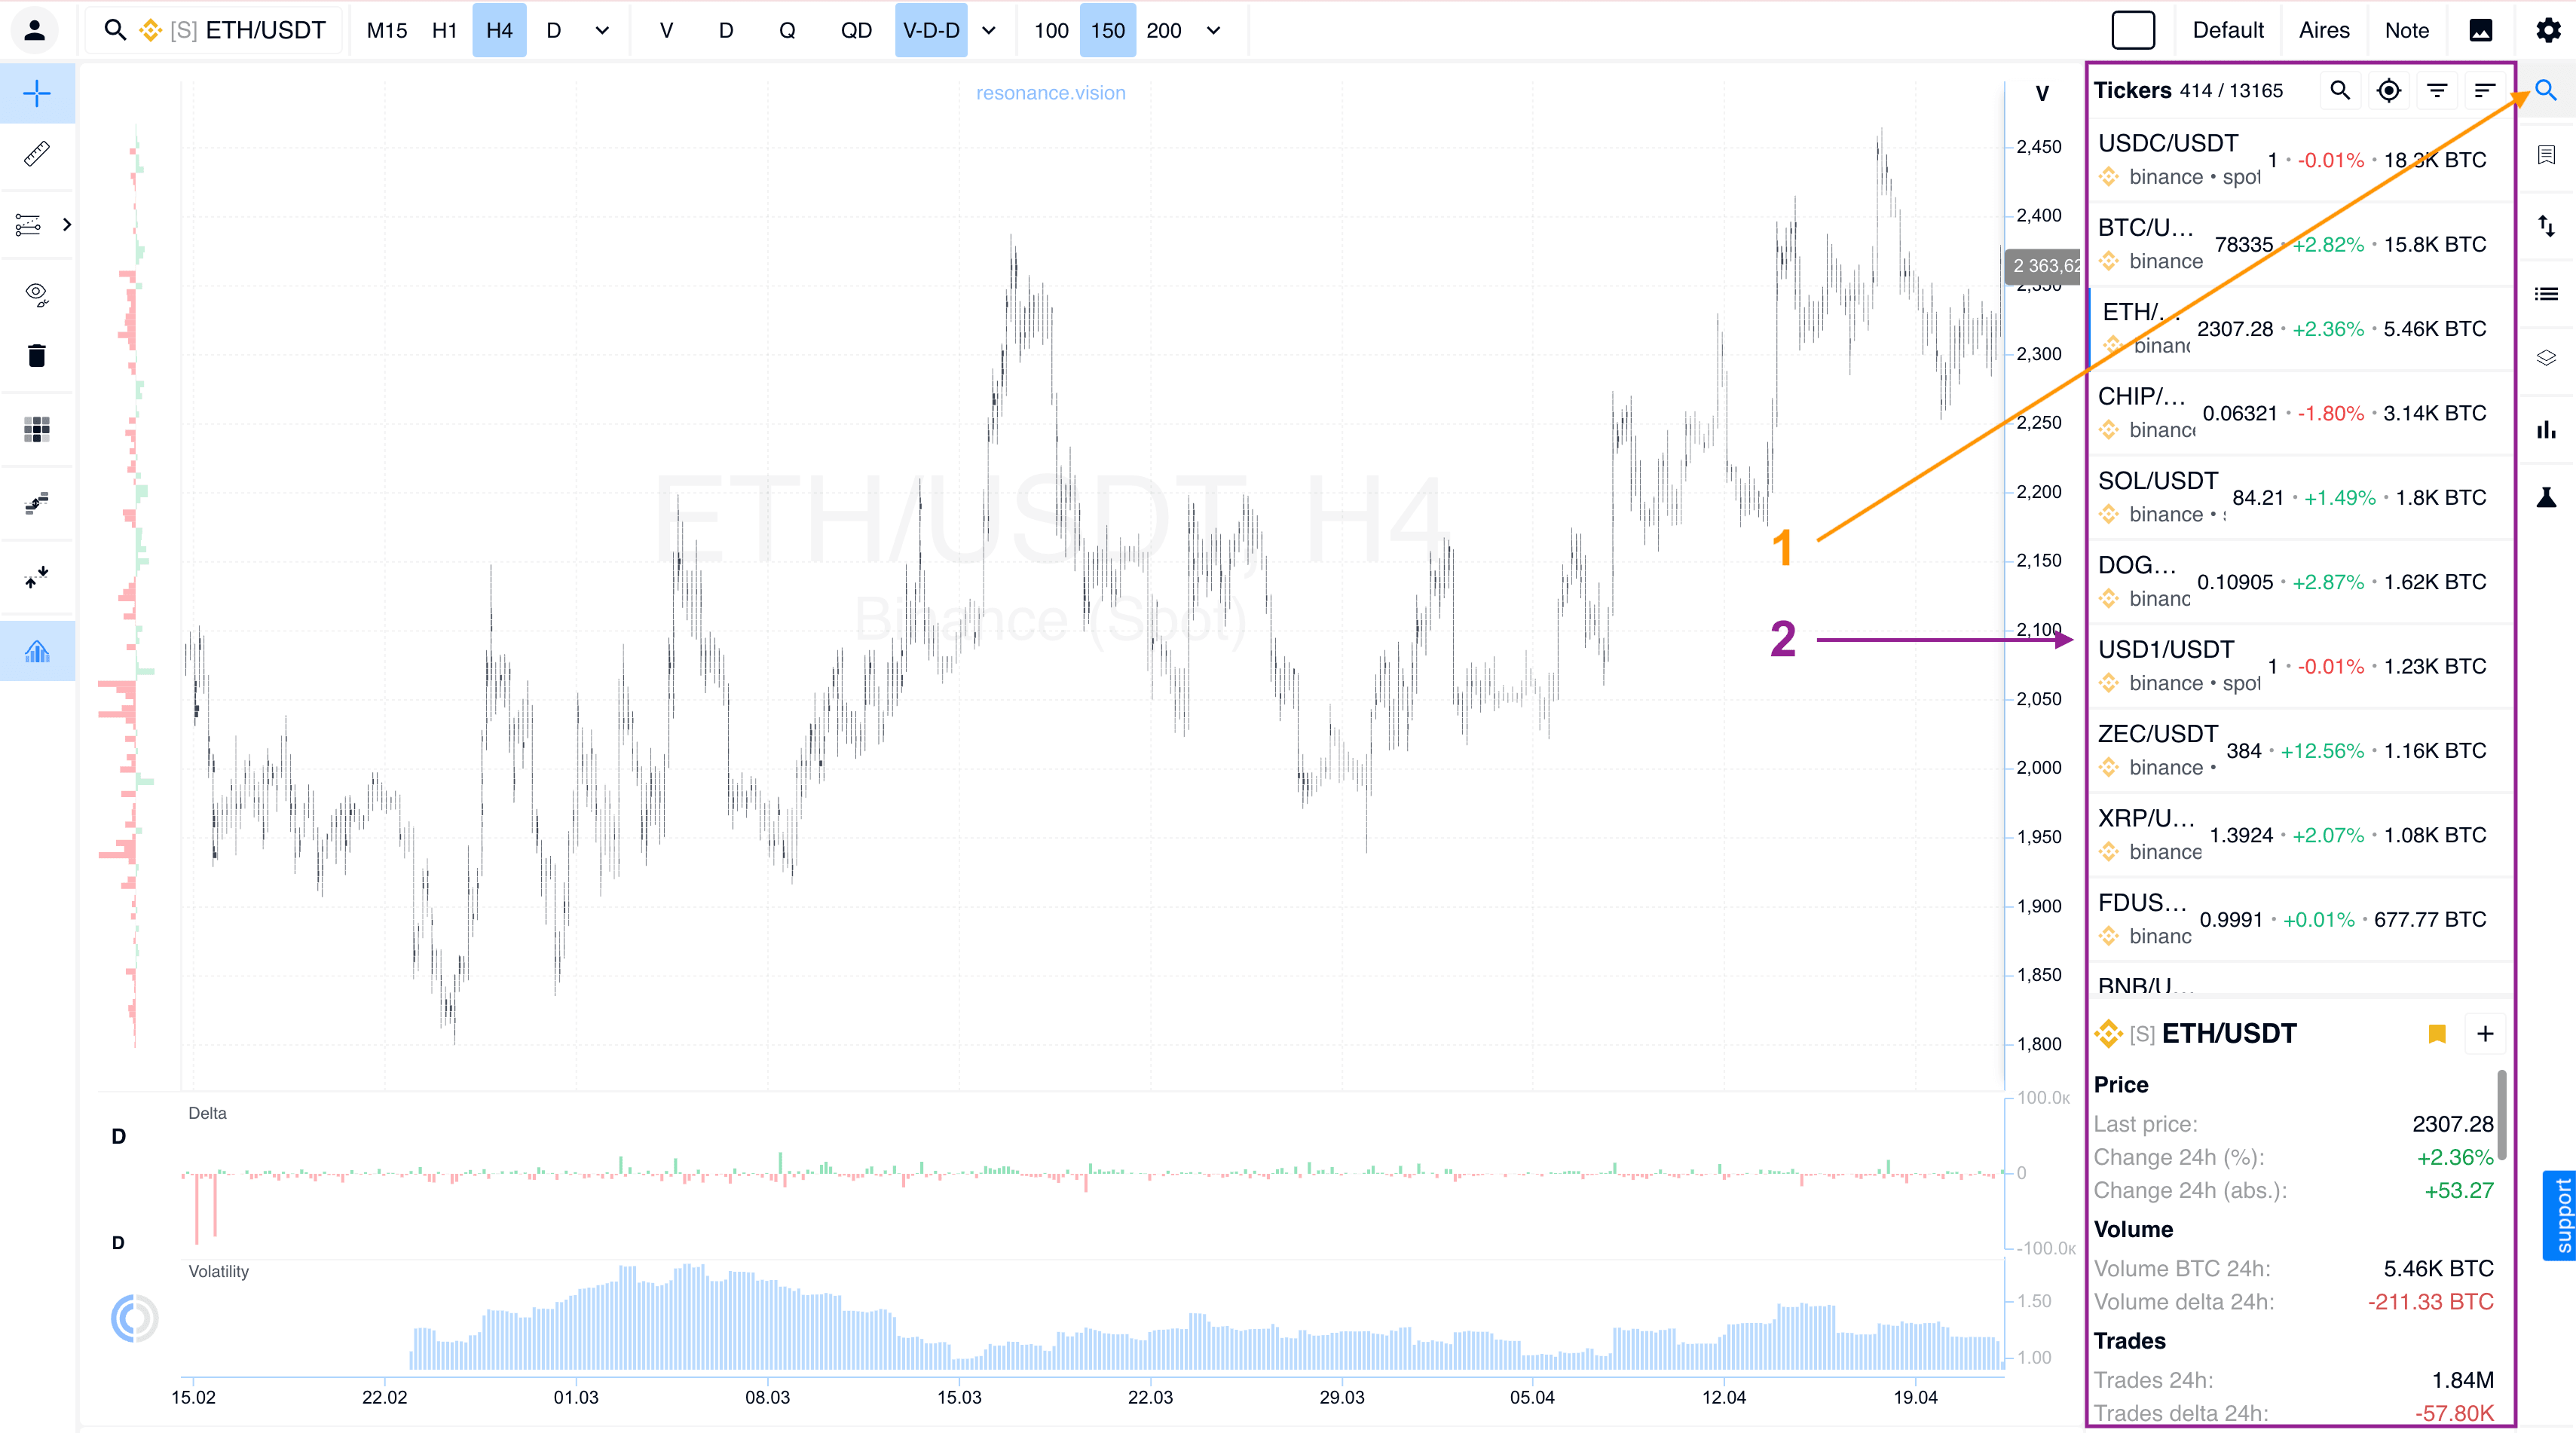Select the XRP ticker row
The height and width of the screenshot is (1433, 2576).
(2300, 835)
